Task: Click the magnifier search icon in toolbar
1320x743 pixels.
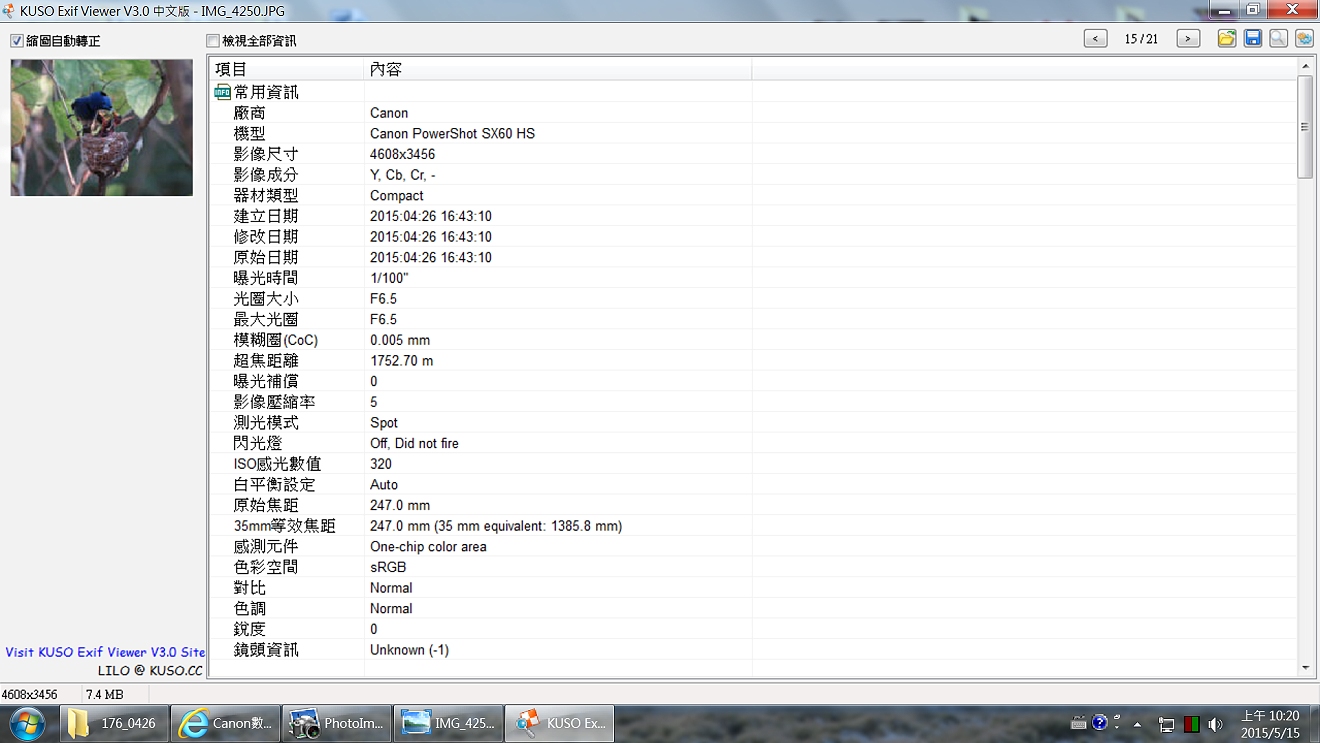Action: (1279, 39)
